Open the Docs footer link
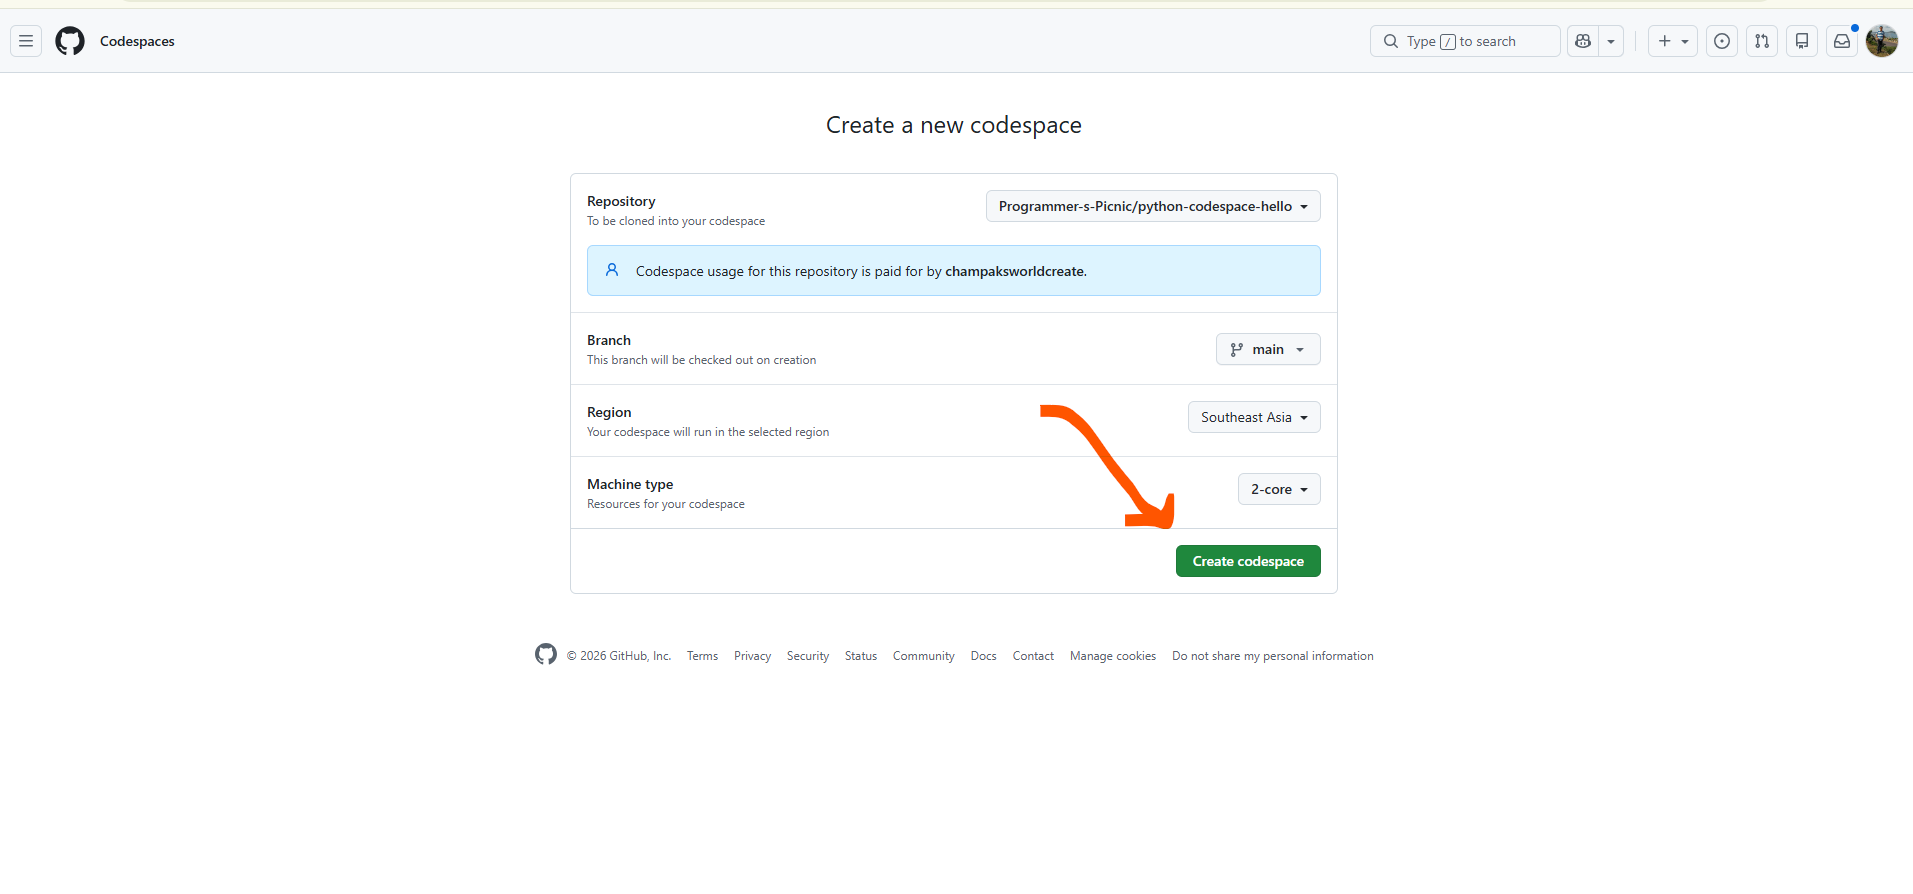 pos(984,656)
